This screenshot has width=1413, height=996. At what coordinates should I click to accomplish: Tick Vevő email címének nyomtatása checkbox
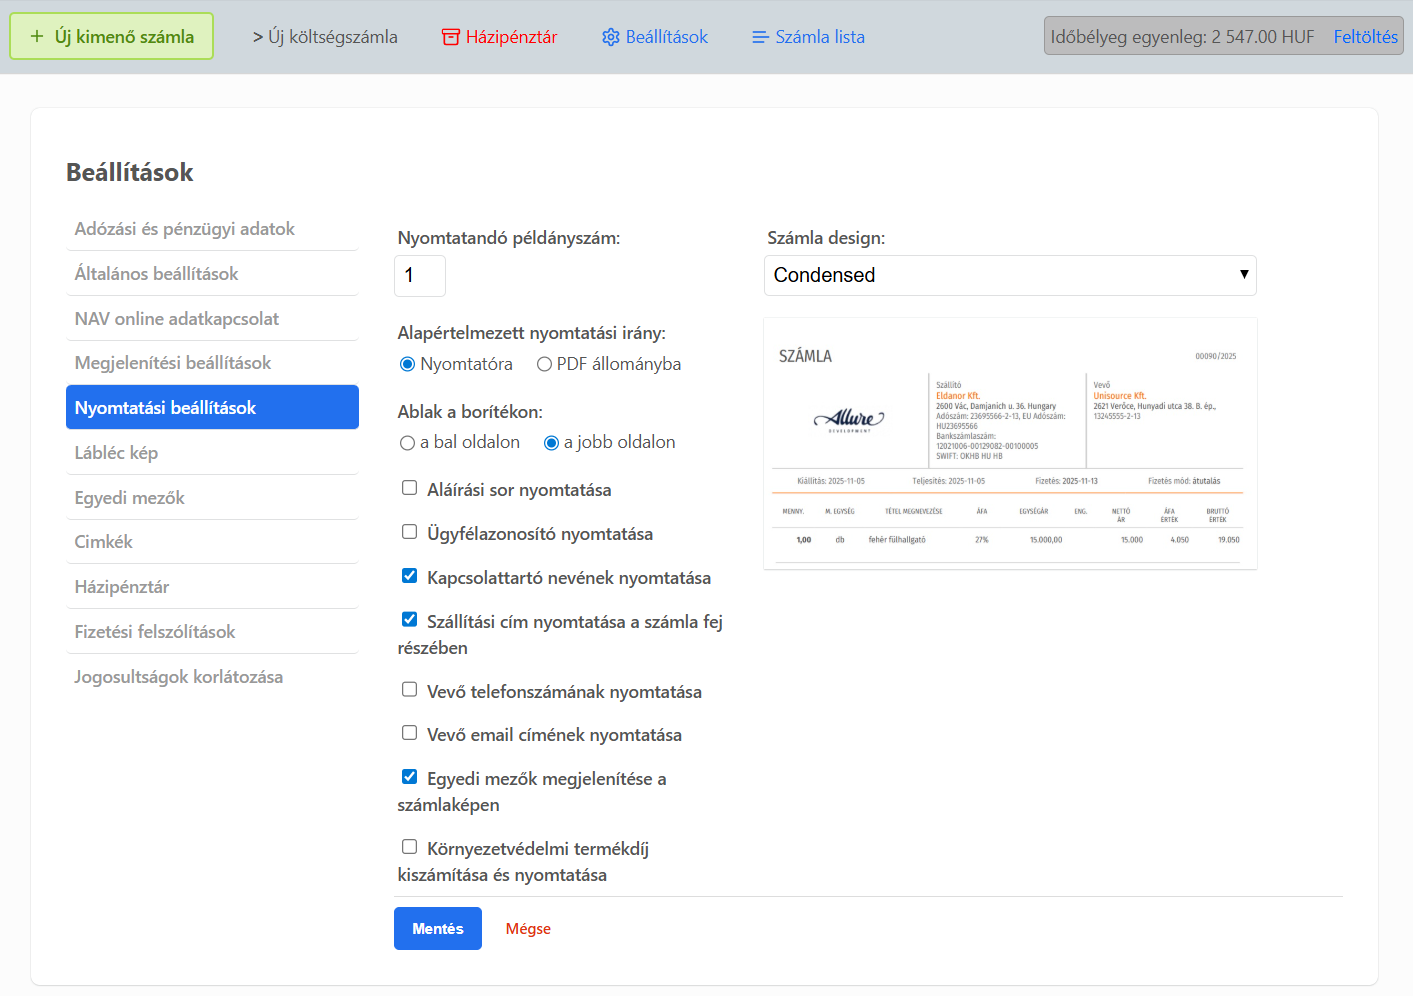click(409, 733)
